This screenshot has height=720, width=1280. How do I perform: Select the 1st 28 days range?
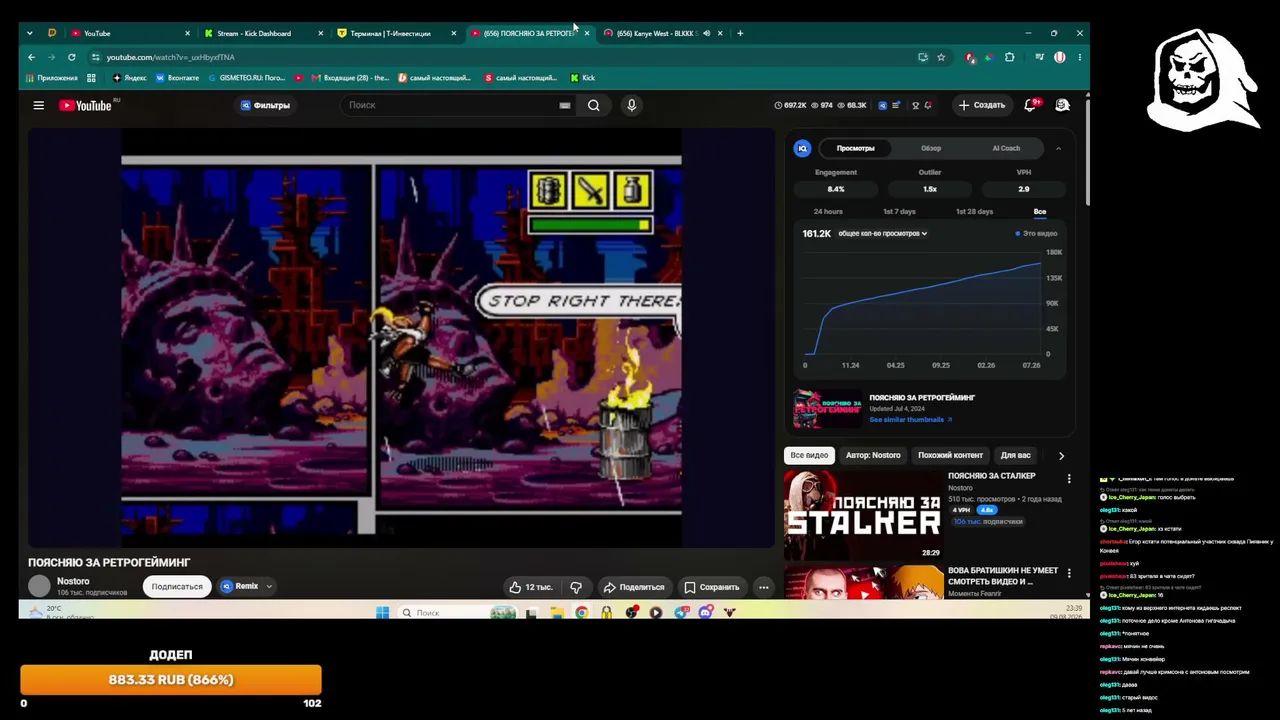[x=974, y=212]
